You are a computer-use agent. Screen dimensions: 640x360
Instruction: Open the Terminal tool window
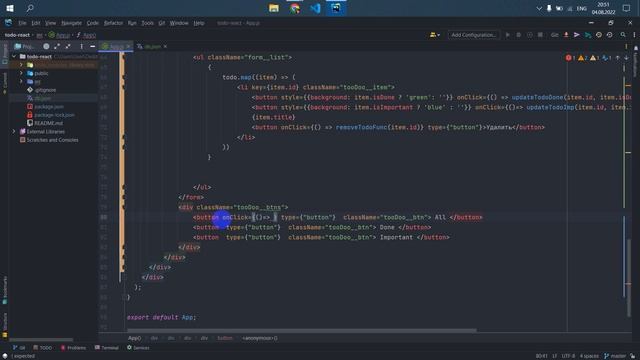(x=107, y=348)
